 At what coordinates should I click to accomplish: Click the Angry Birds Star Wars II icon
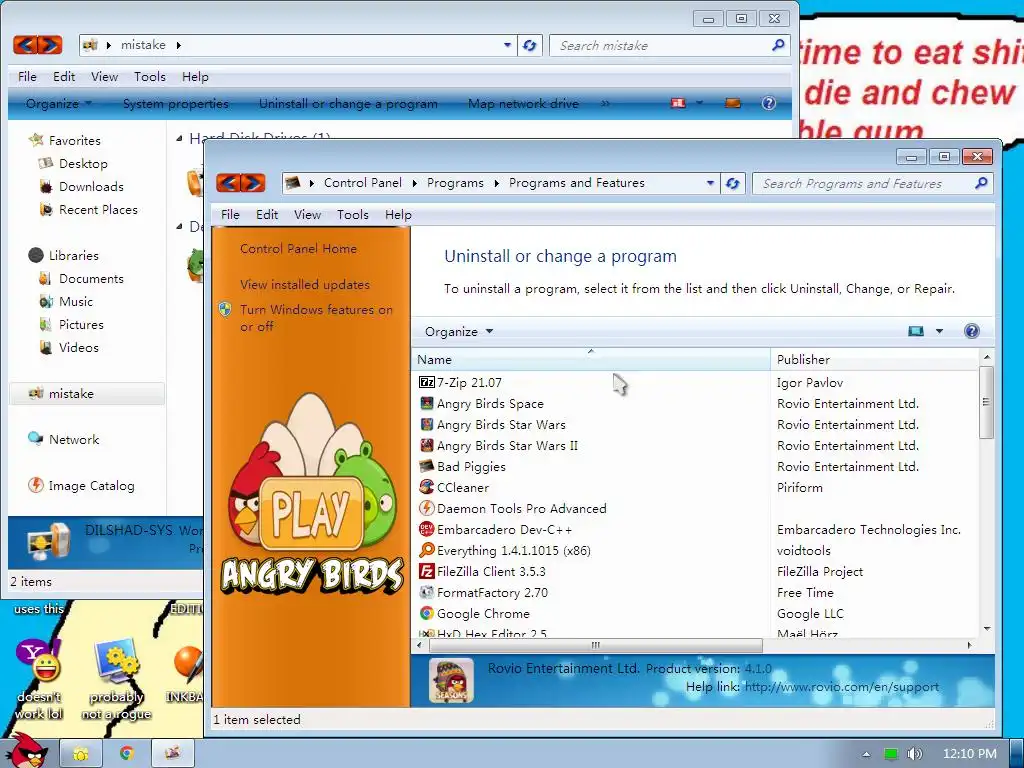[x=426, y=445]
